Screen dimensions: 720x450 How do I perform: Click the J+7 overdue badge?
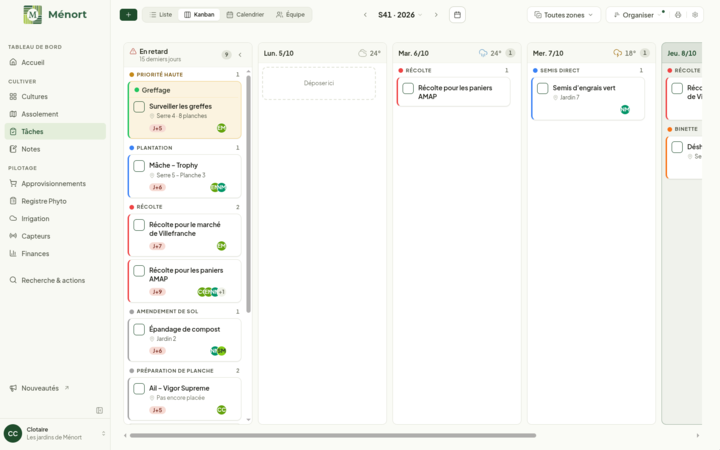pos(157,247)
